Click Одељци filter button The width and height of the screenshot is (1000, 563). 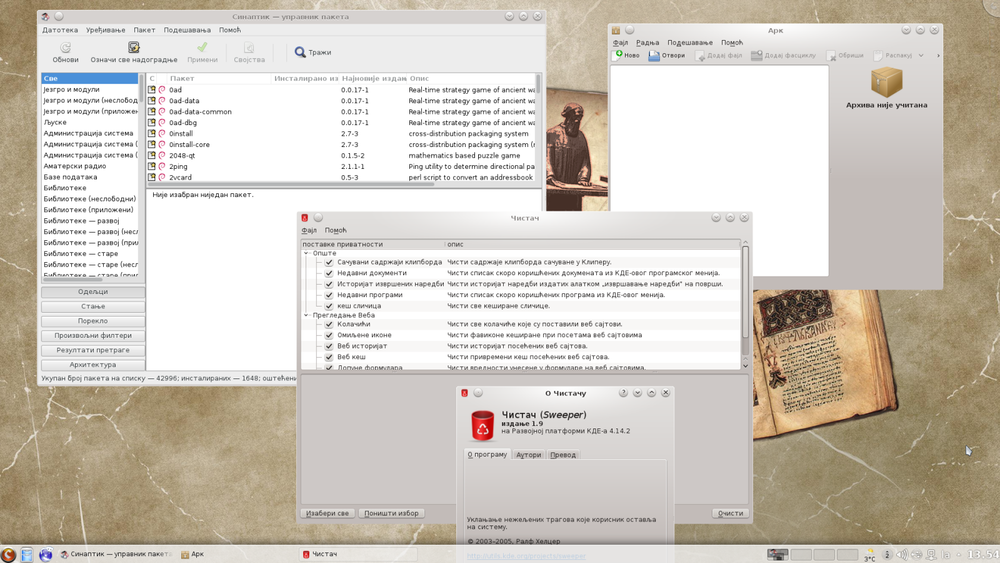tap(92, 291)
